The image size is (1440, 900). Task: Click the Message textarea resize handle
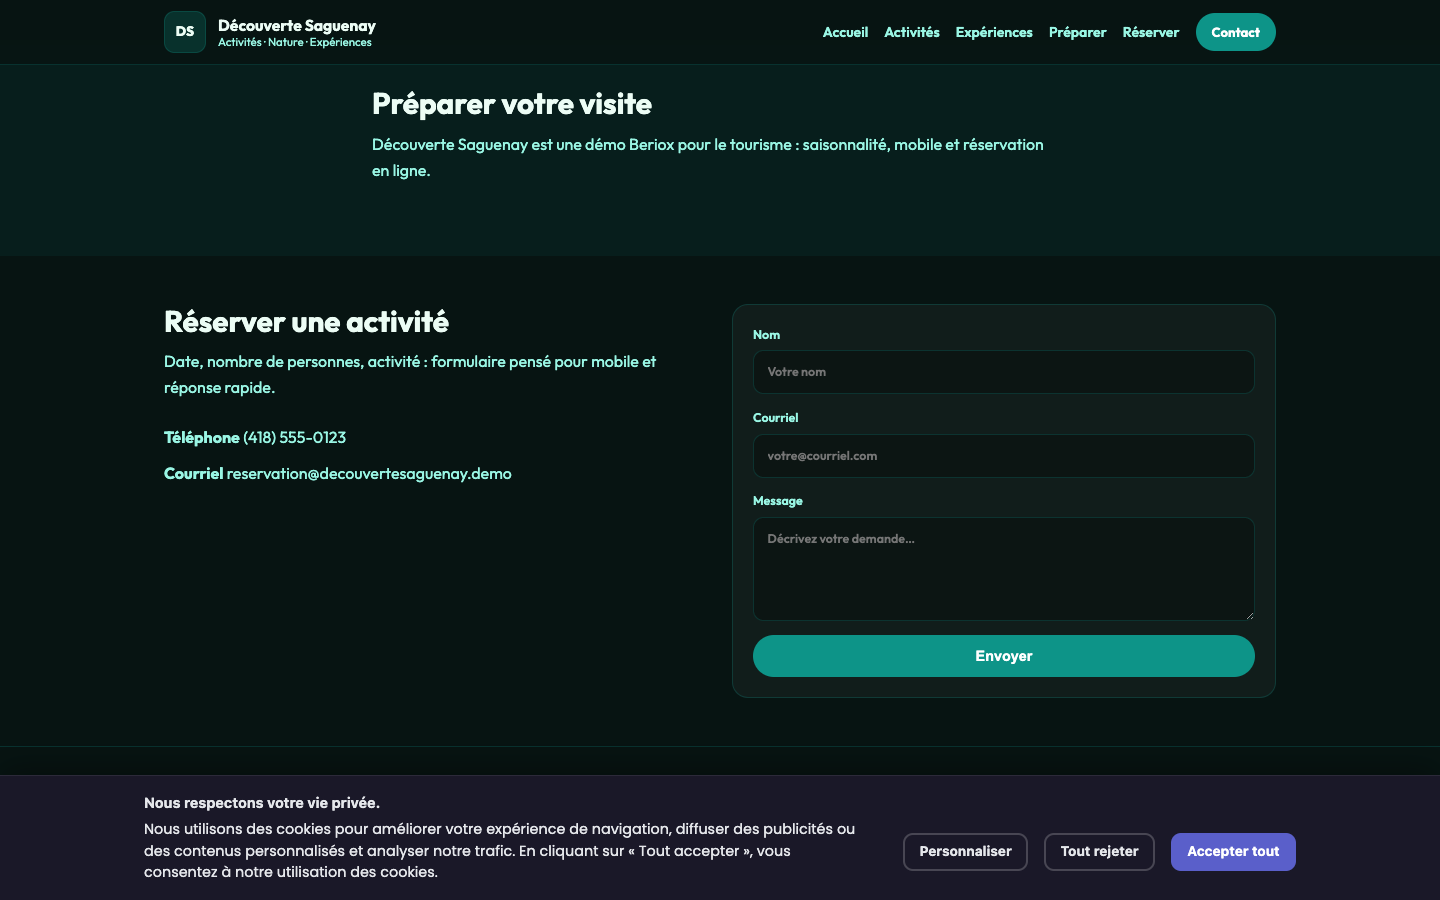(1249, 615)
